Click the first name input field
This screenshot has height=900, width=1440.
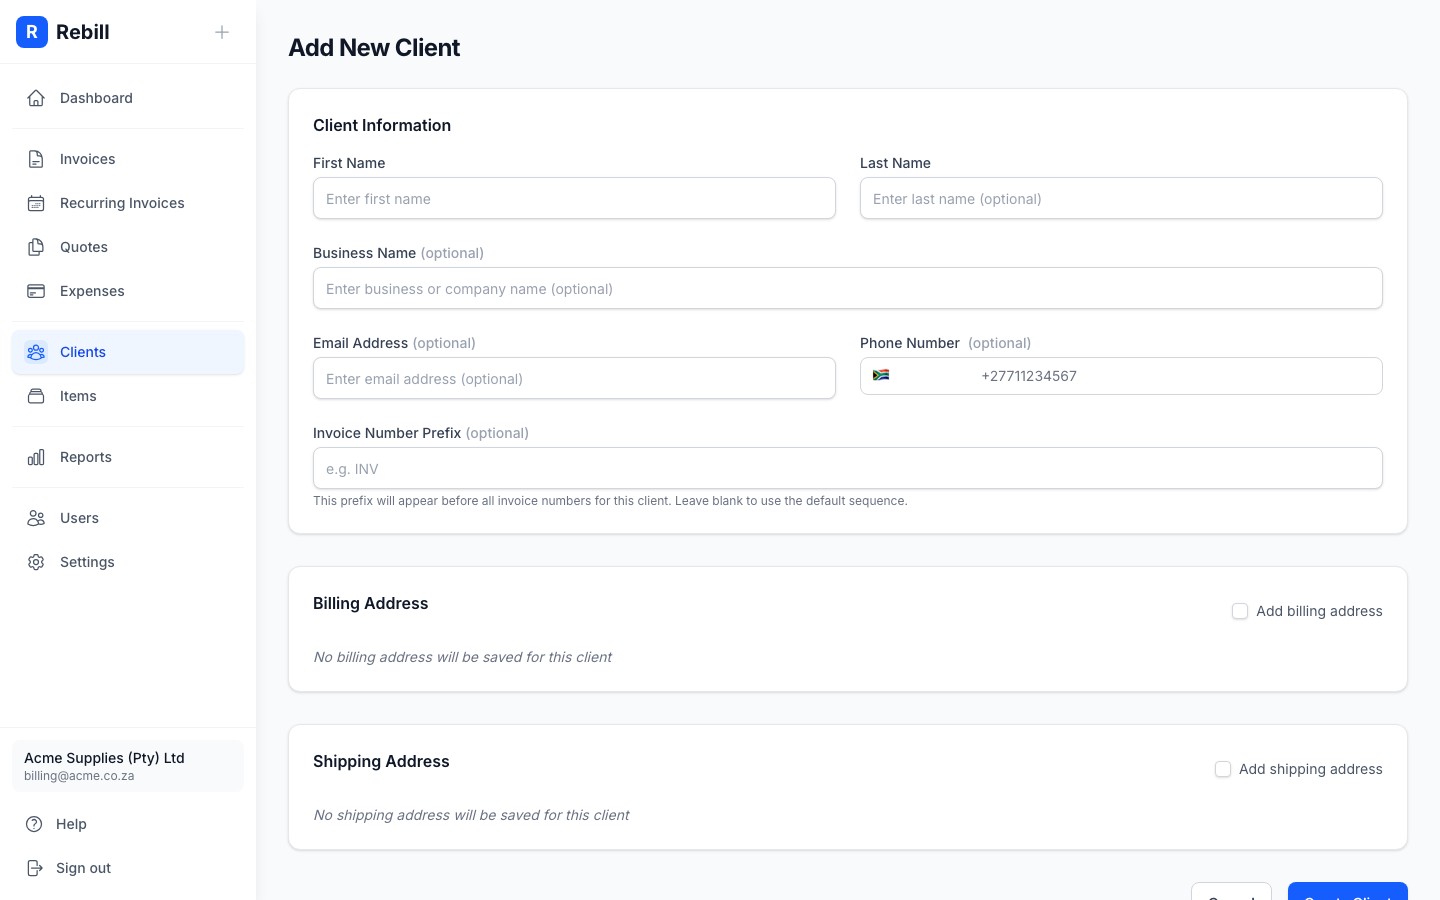coord(574,198)
